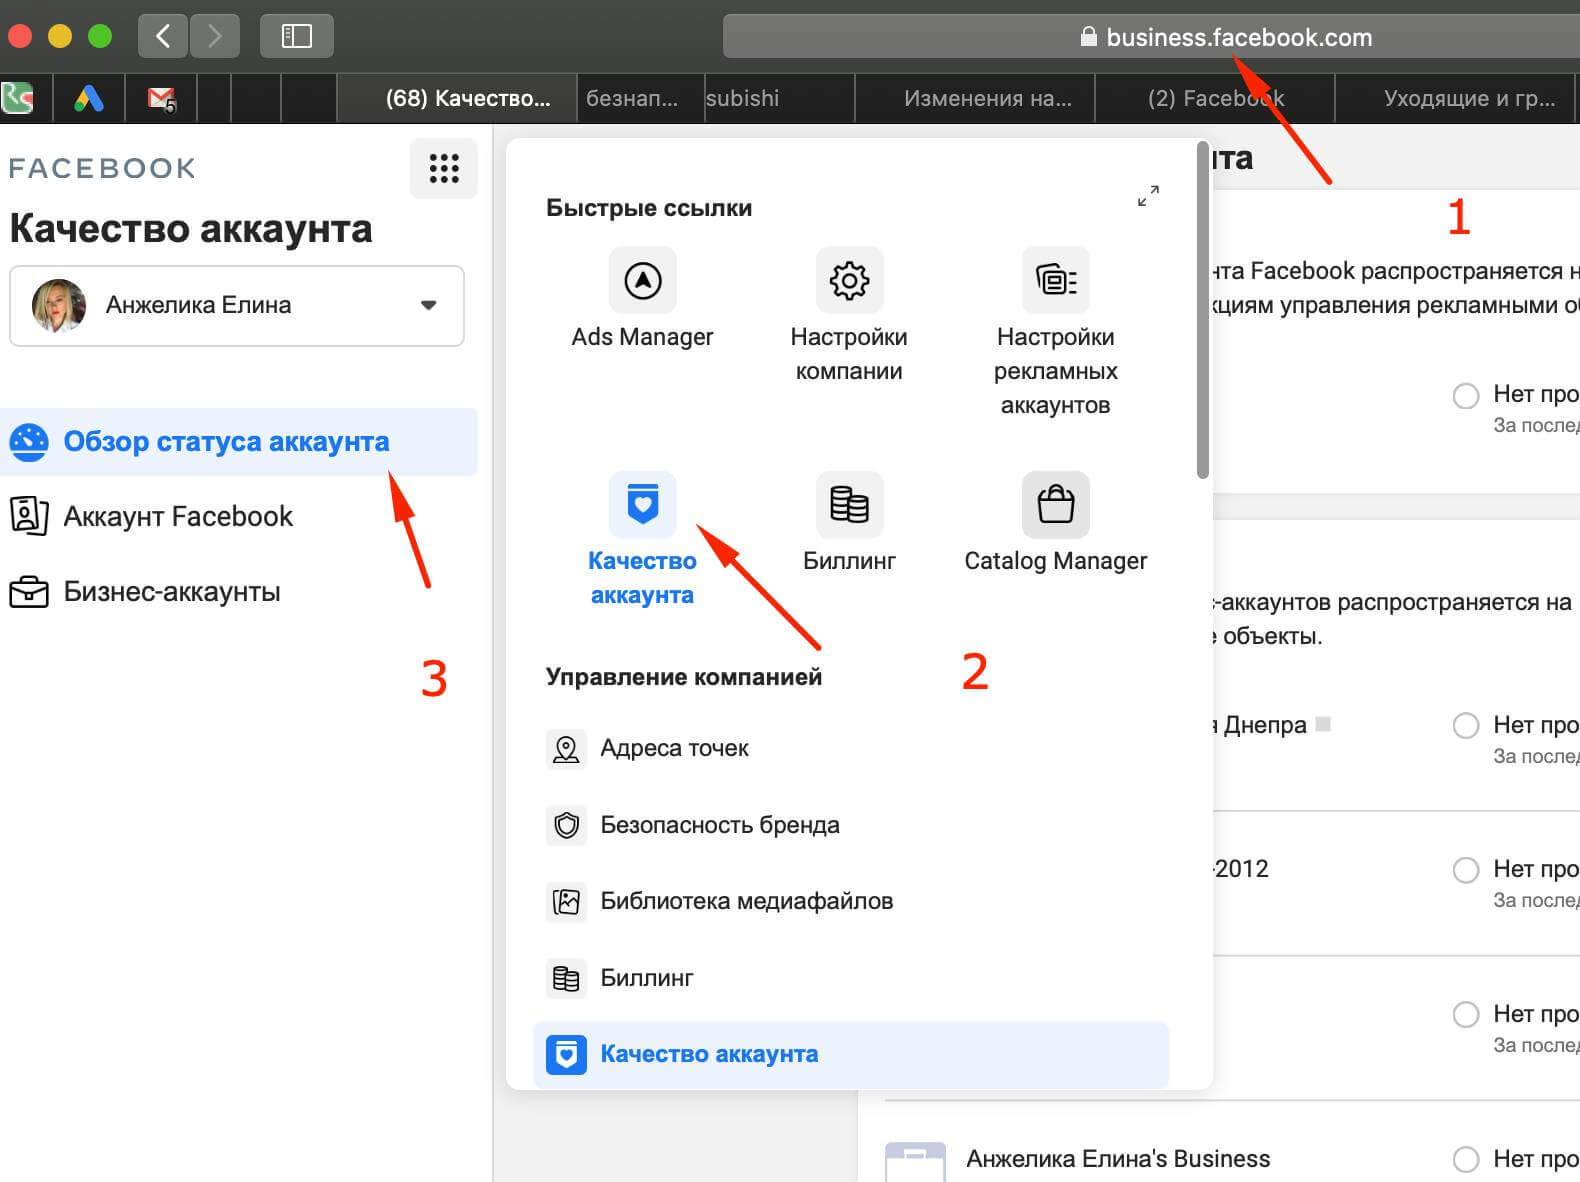Click the Анжелика Елина's Business row name

1118,1159
